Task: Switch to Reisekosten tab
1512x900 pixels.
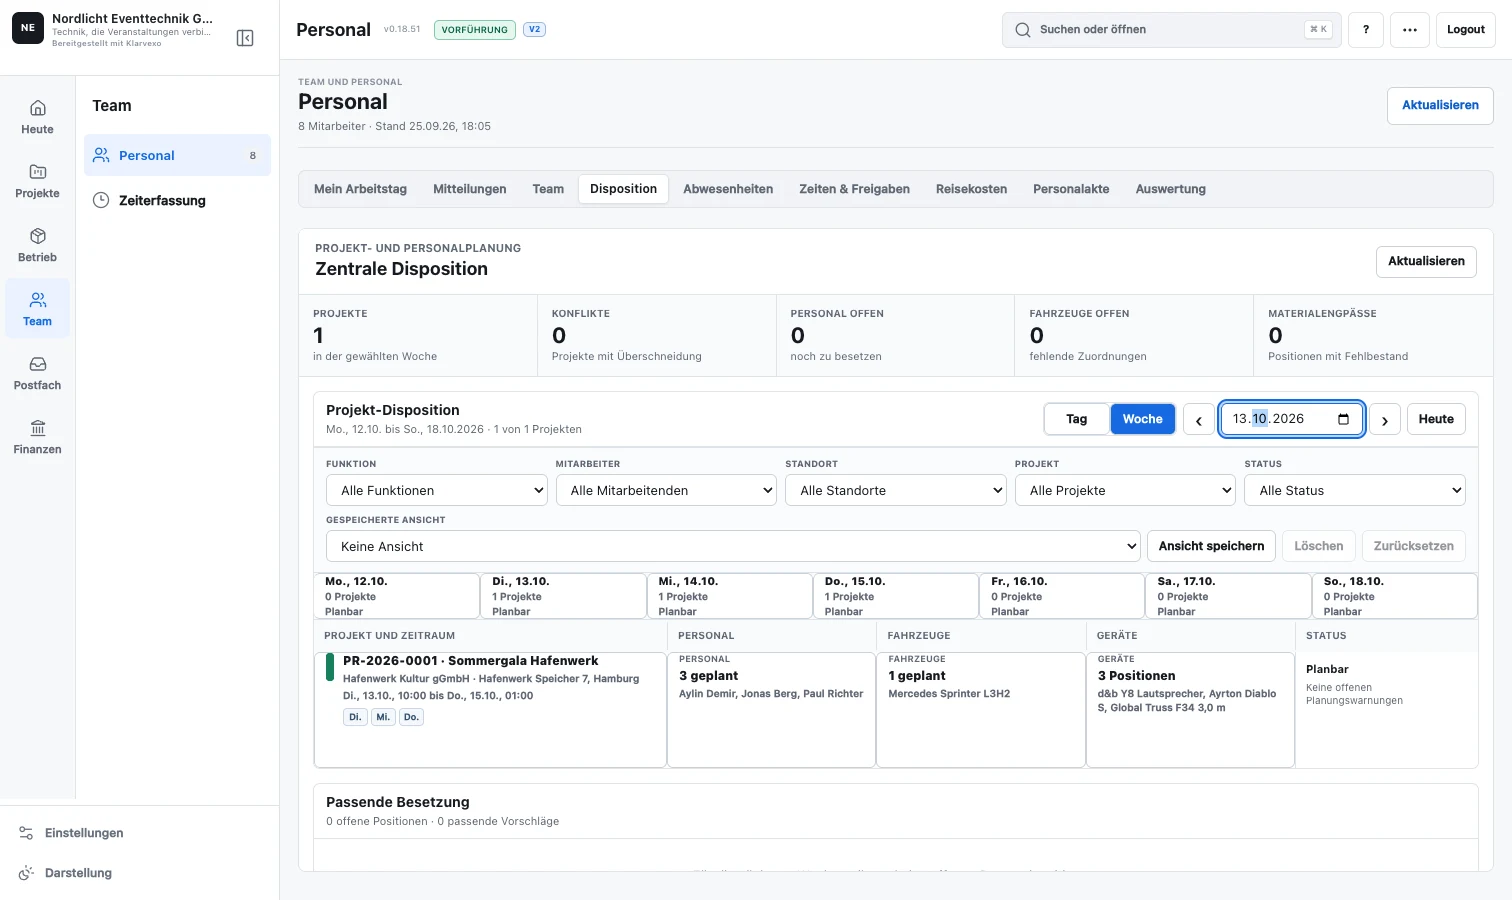Action: point(971,189)
